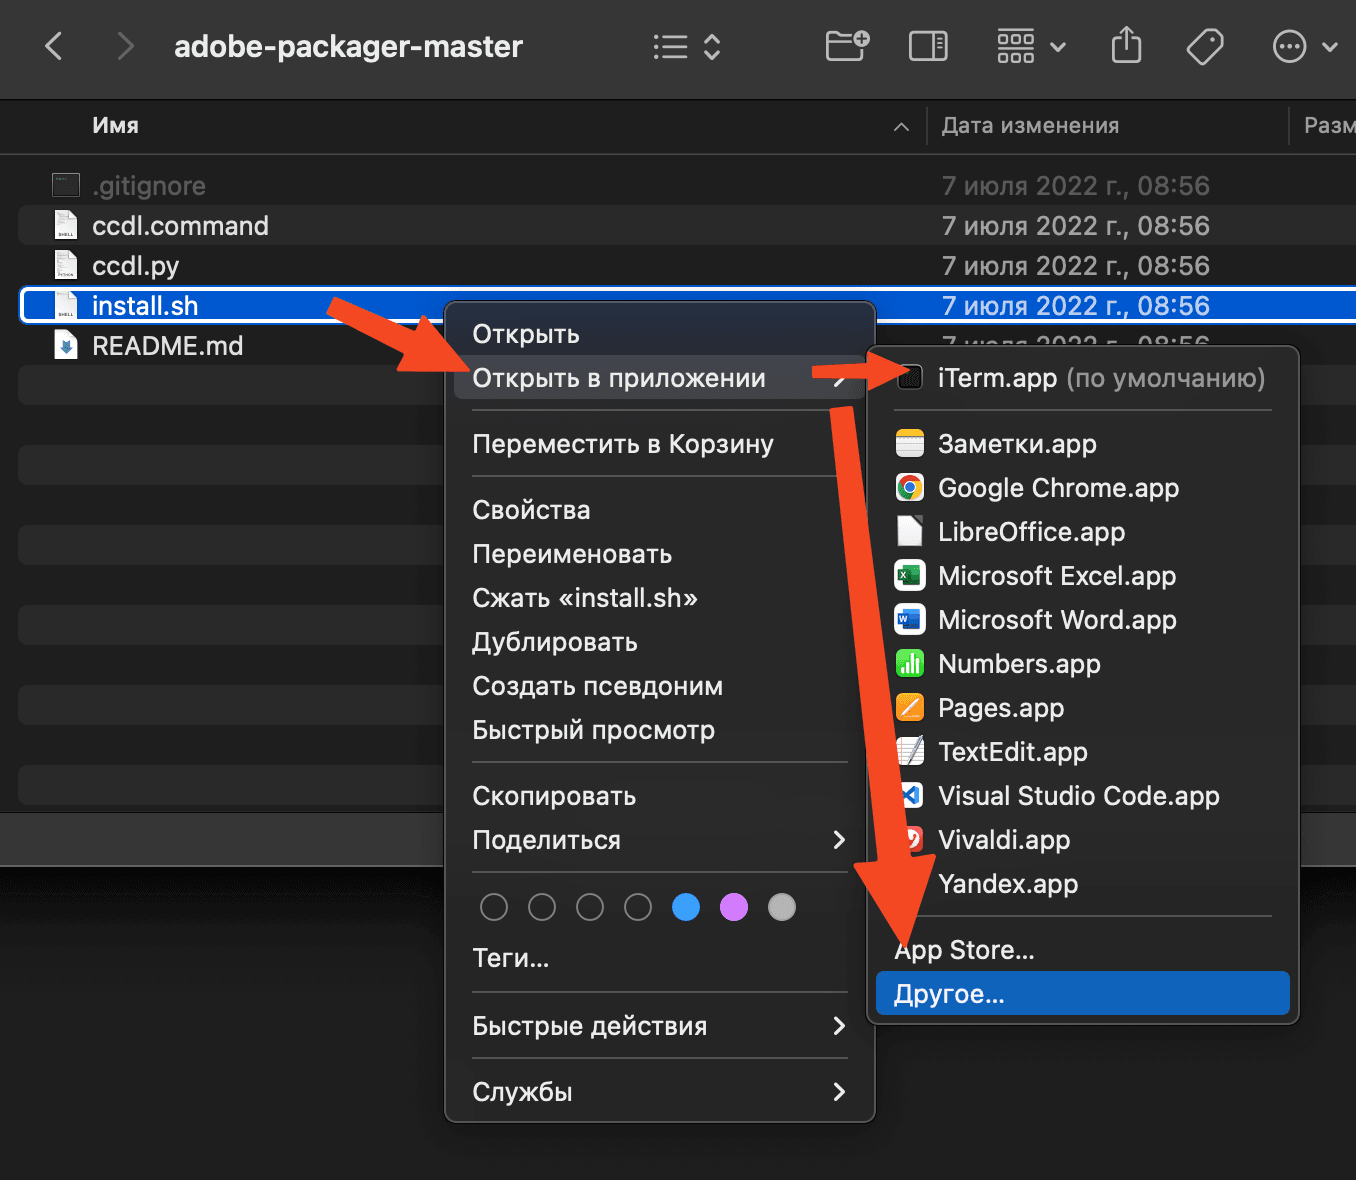This screenshot has width=1356, height=1180.
Task: Select Numbers.app in the submenu
Action: [1018, 664]
